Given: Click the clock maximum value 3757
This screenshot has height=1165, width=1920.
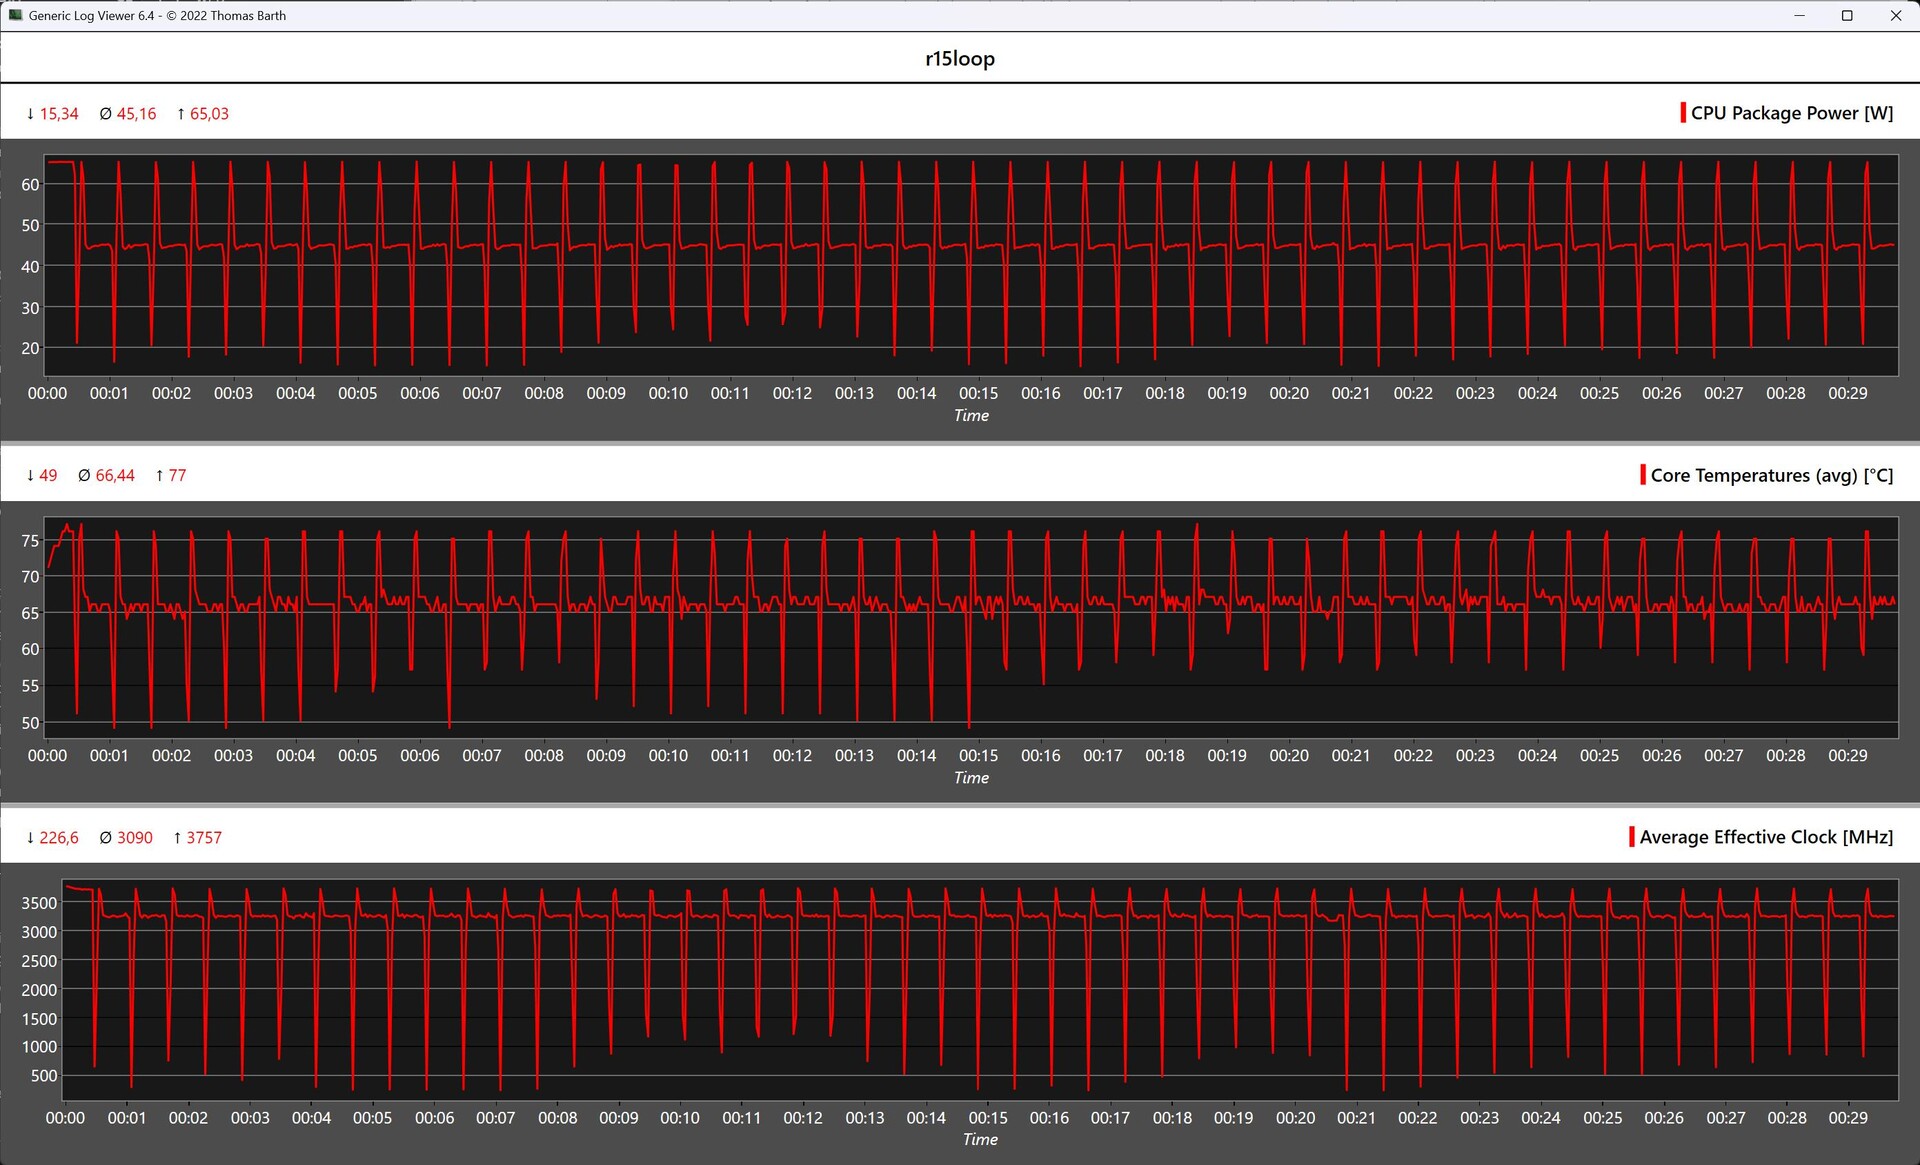Looking at the screenshot, I should [x=204, y=838].
